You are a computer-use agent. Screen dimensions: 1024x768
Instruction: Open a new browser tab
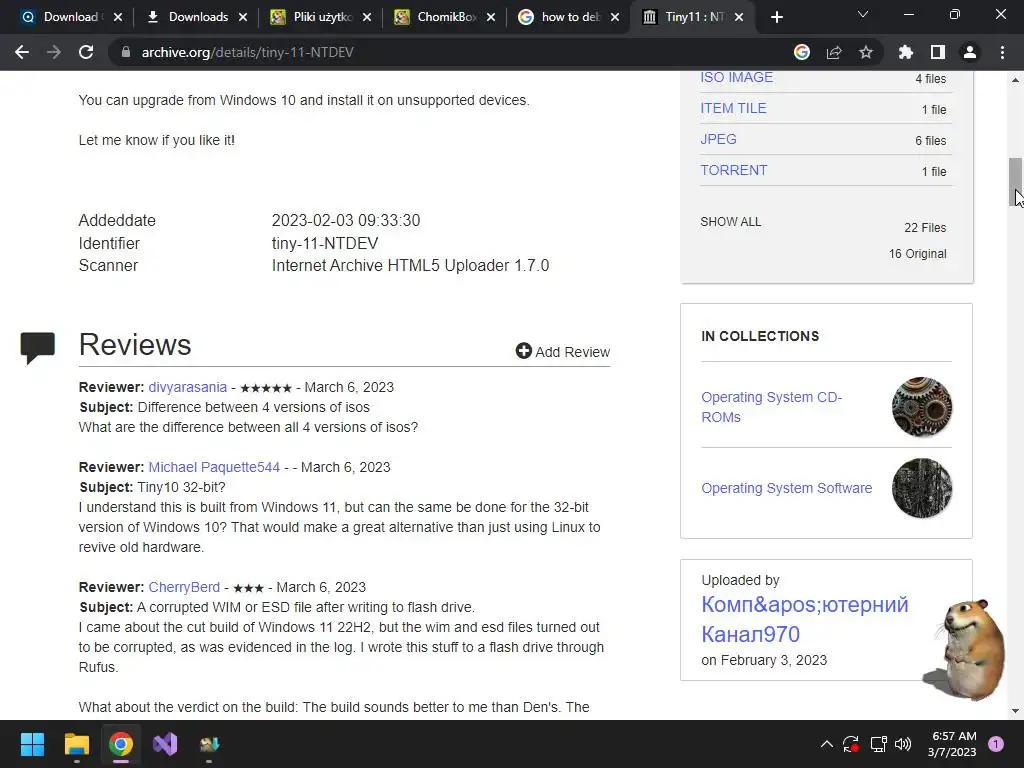(x=776, y=17)
